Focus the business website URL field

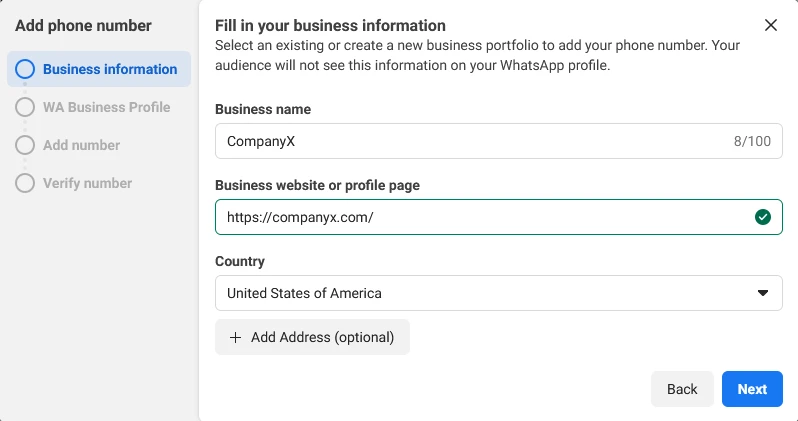[x=499, y=217]
